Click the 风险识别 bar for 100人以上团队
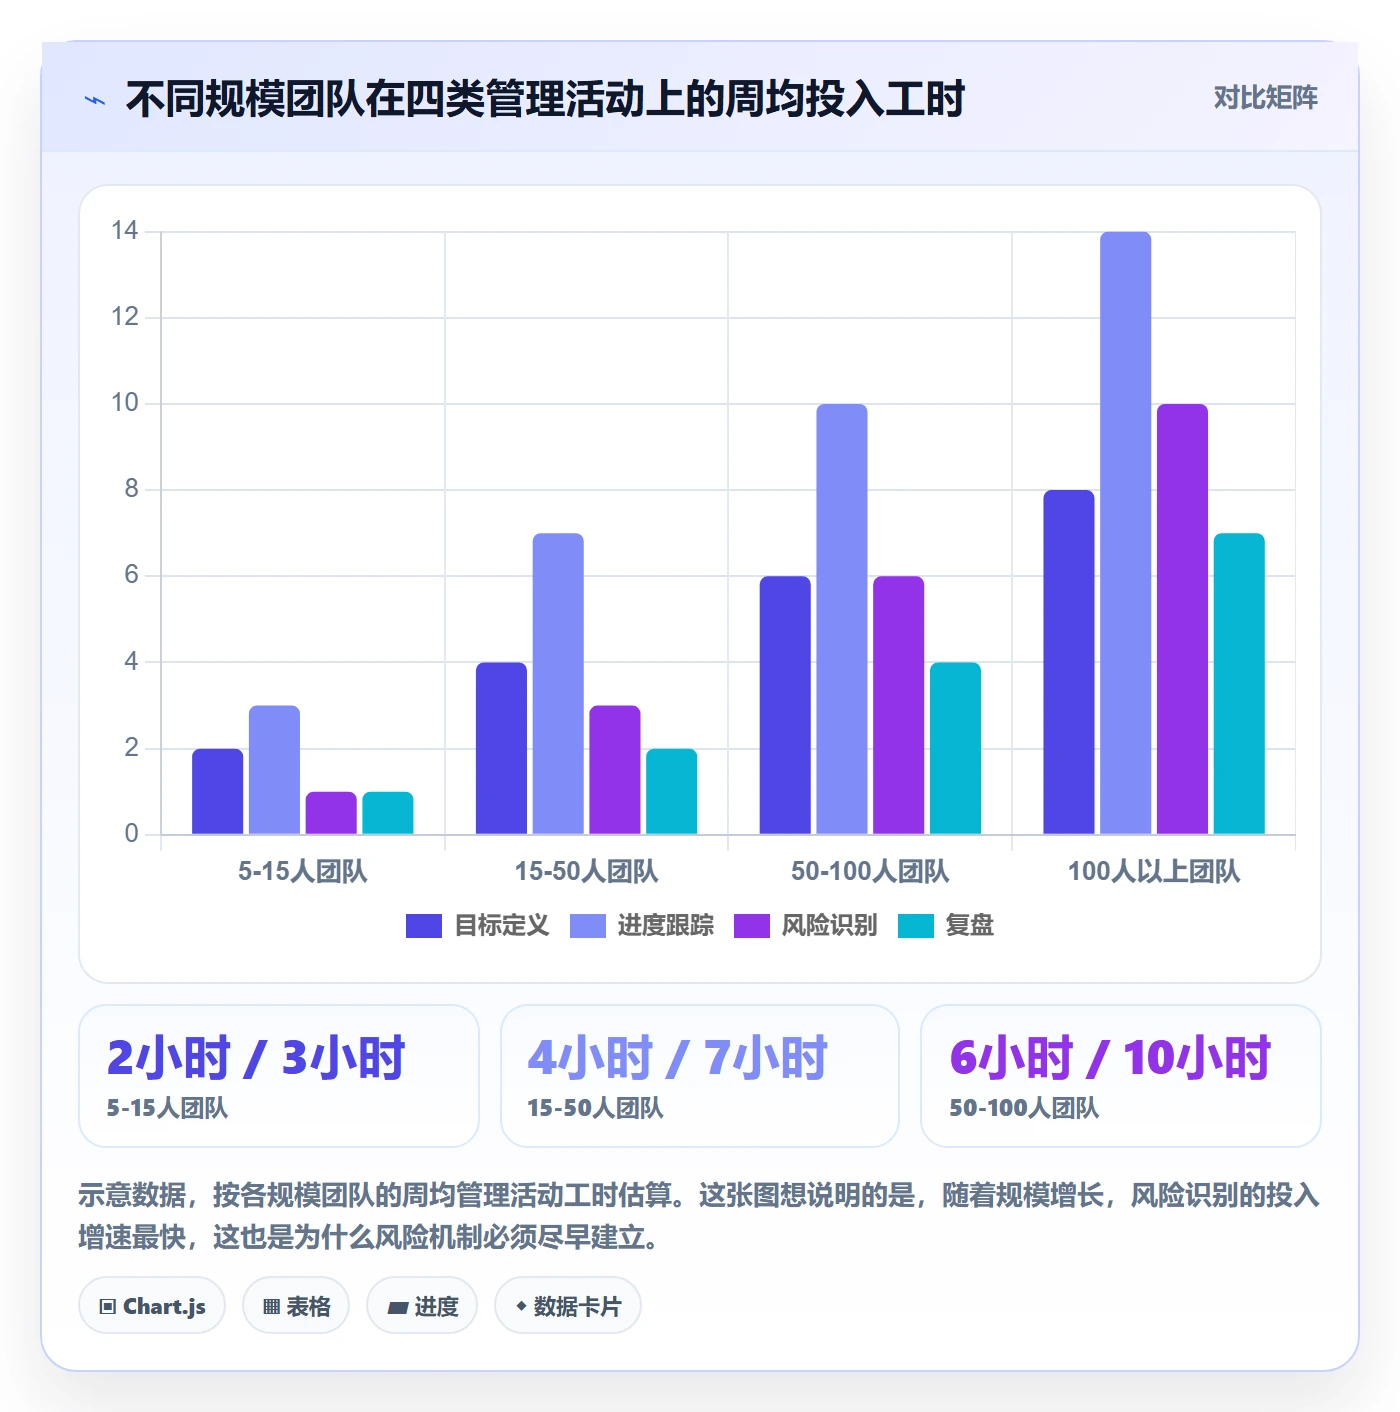1400x1412 pixels. (1183, 619)
